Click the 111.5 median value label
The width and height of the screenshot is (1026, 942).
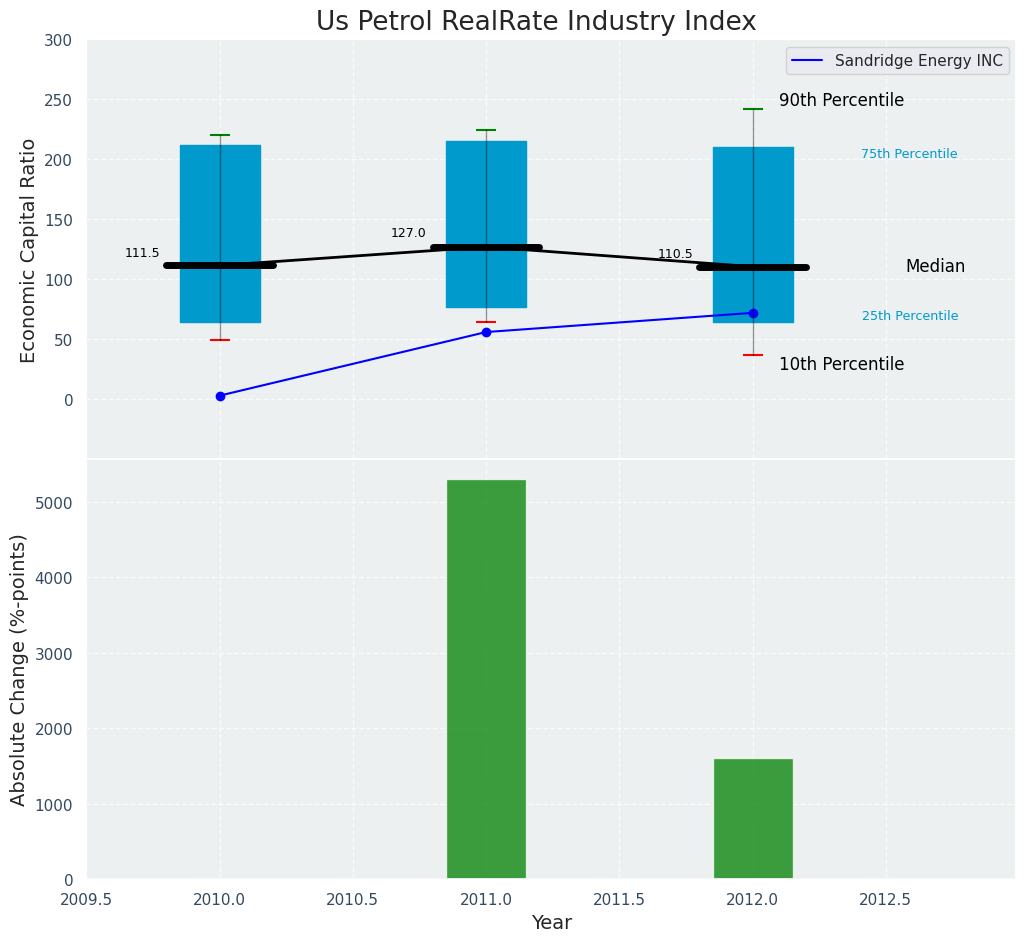142,253
